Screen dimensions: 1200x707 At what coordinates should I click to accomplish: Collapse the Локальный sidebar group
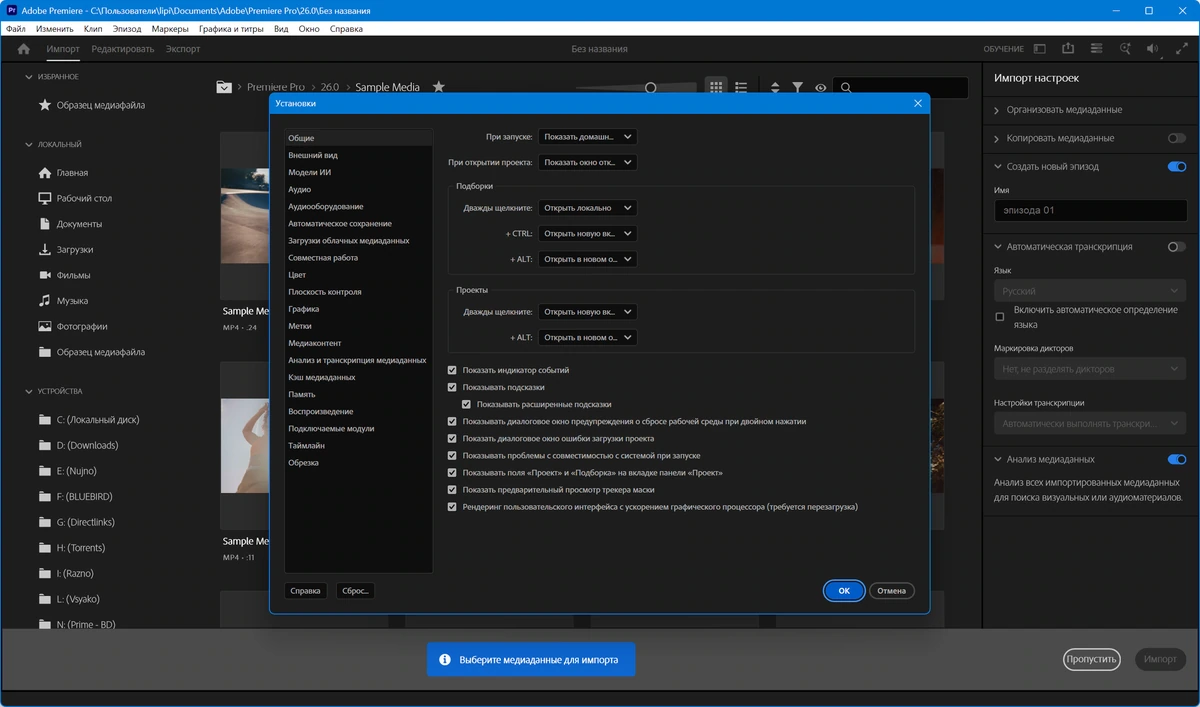pyautogui.click(x=28, y=145)
